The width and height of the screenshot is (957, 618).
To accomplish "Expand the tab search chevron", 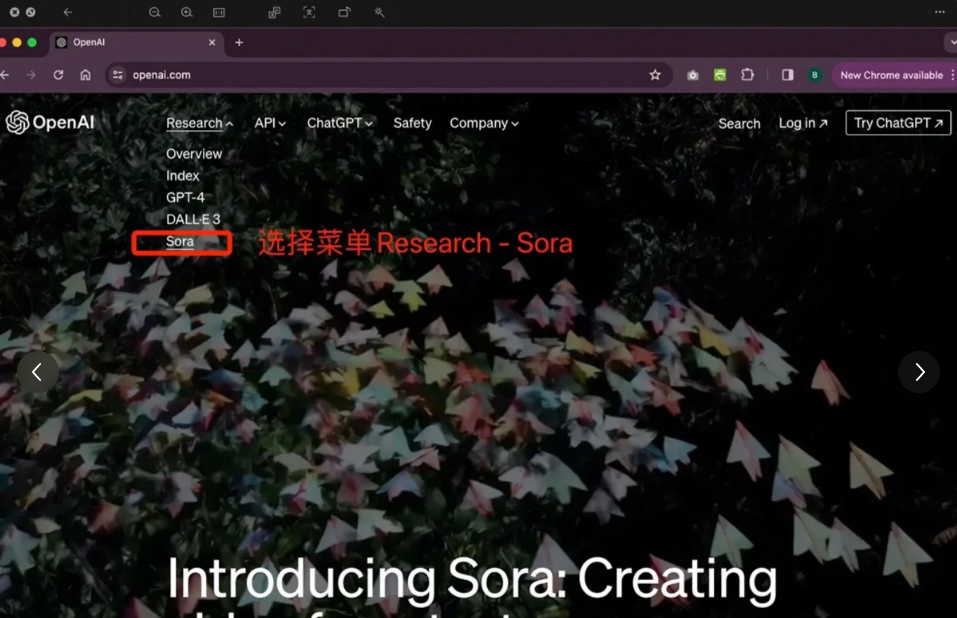I will 952,42.
